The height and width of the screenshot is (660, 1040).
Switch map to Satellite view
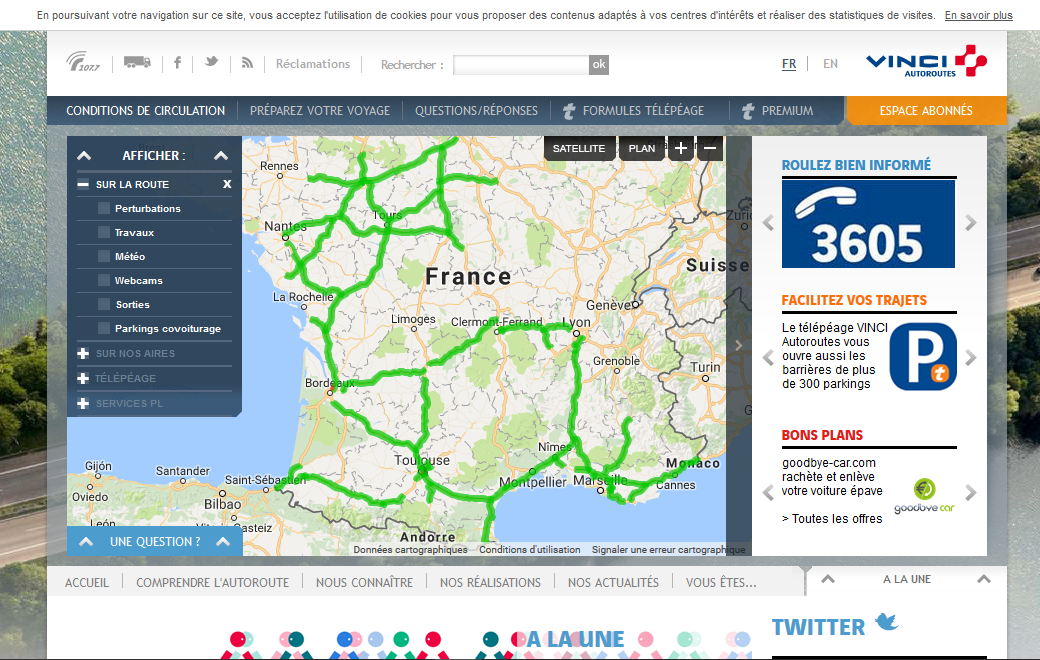[x=578, y=148]
